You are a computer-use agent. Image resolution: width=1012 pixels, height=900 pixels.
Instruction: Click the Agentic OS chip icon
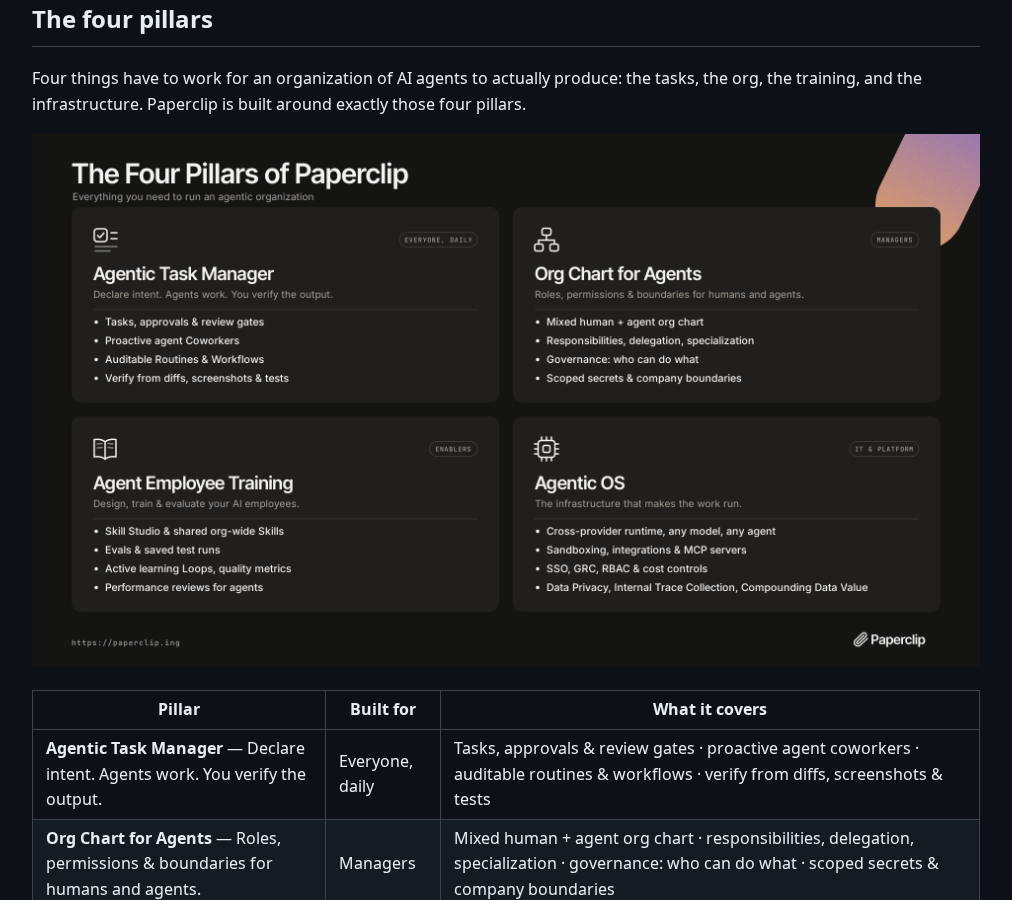(546, 449)
